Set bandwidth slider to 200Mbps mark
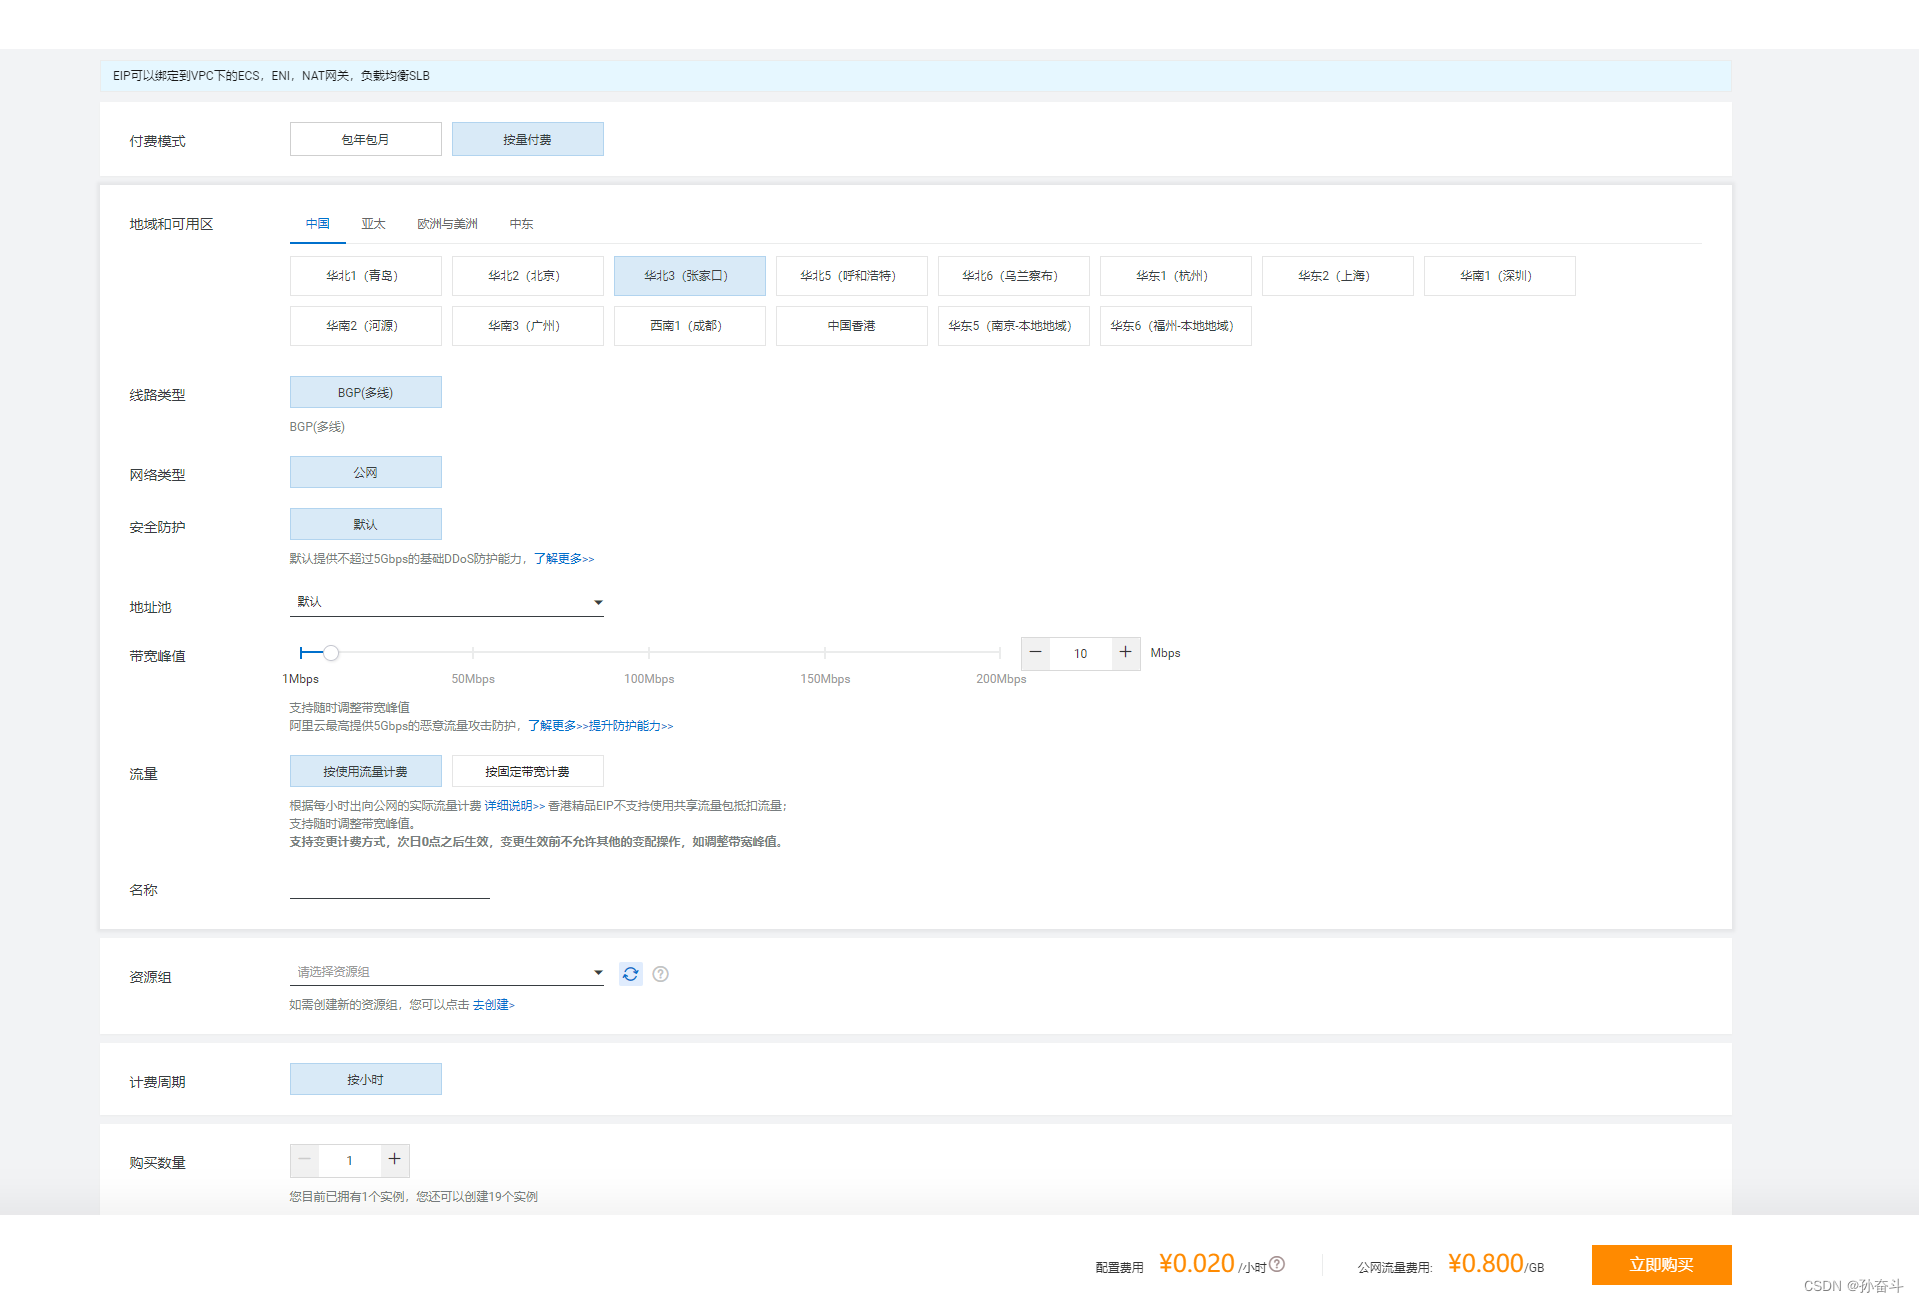This screenshot has width=1919, height=1302. coord(1000,653)
